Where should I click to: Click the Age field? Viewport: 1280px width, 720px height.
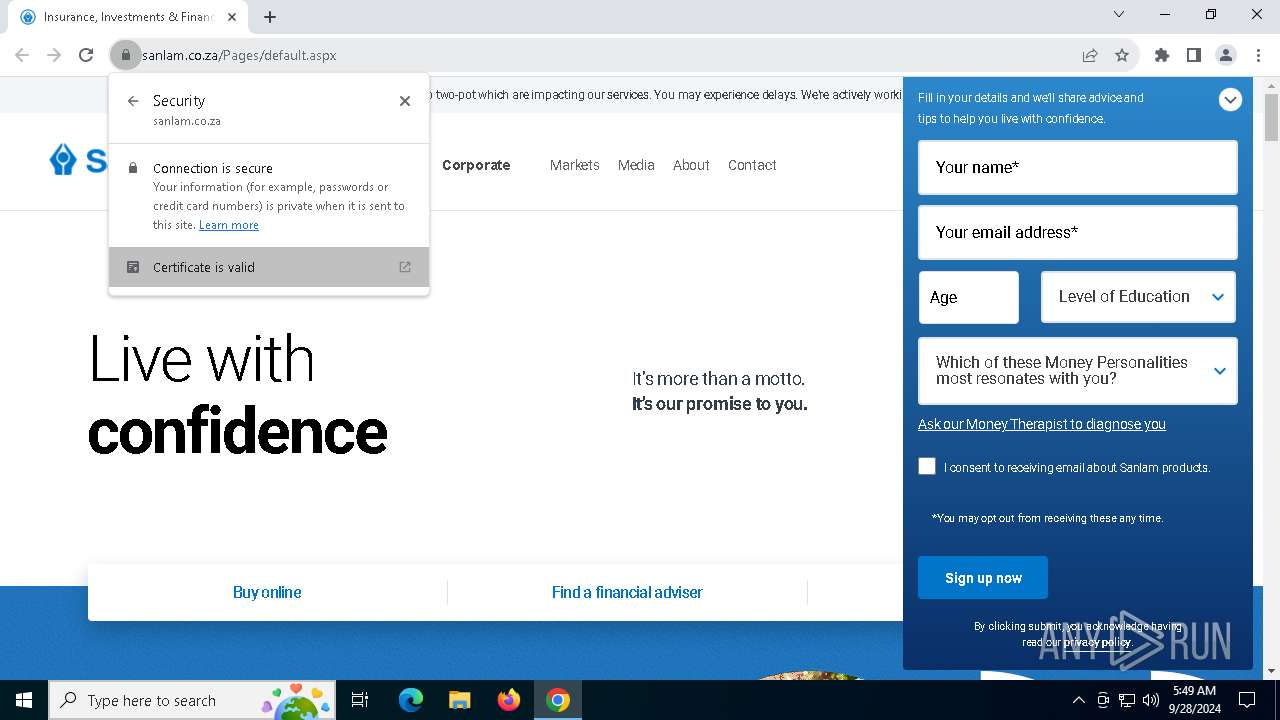click(x=969, y=297)
